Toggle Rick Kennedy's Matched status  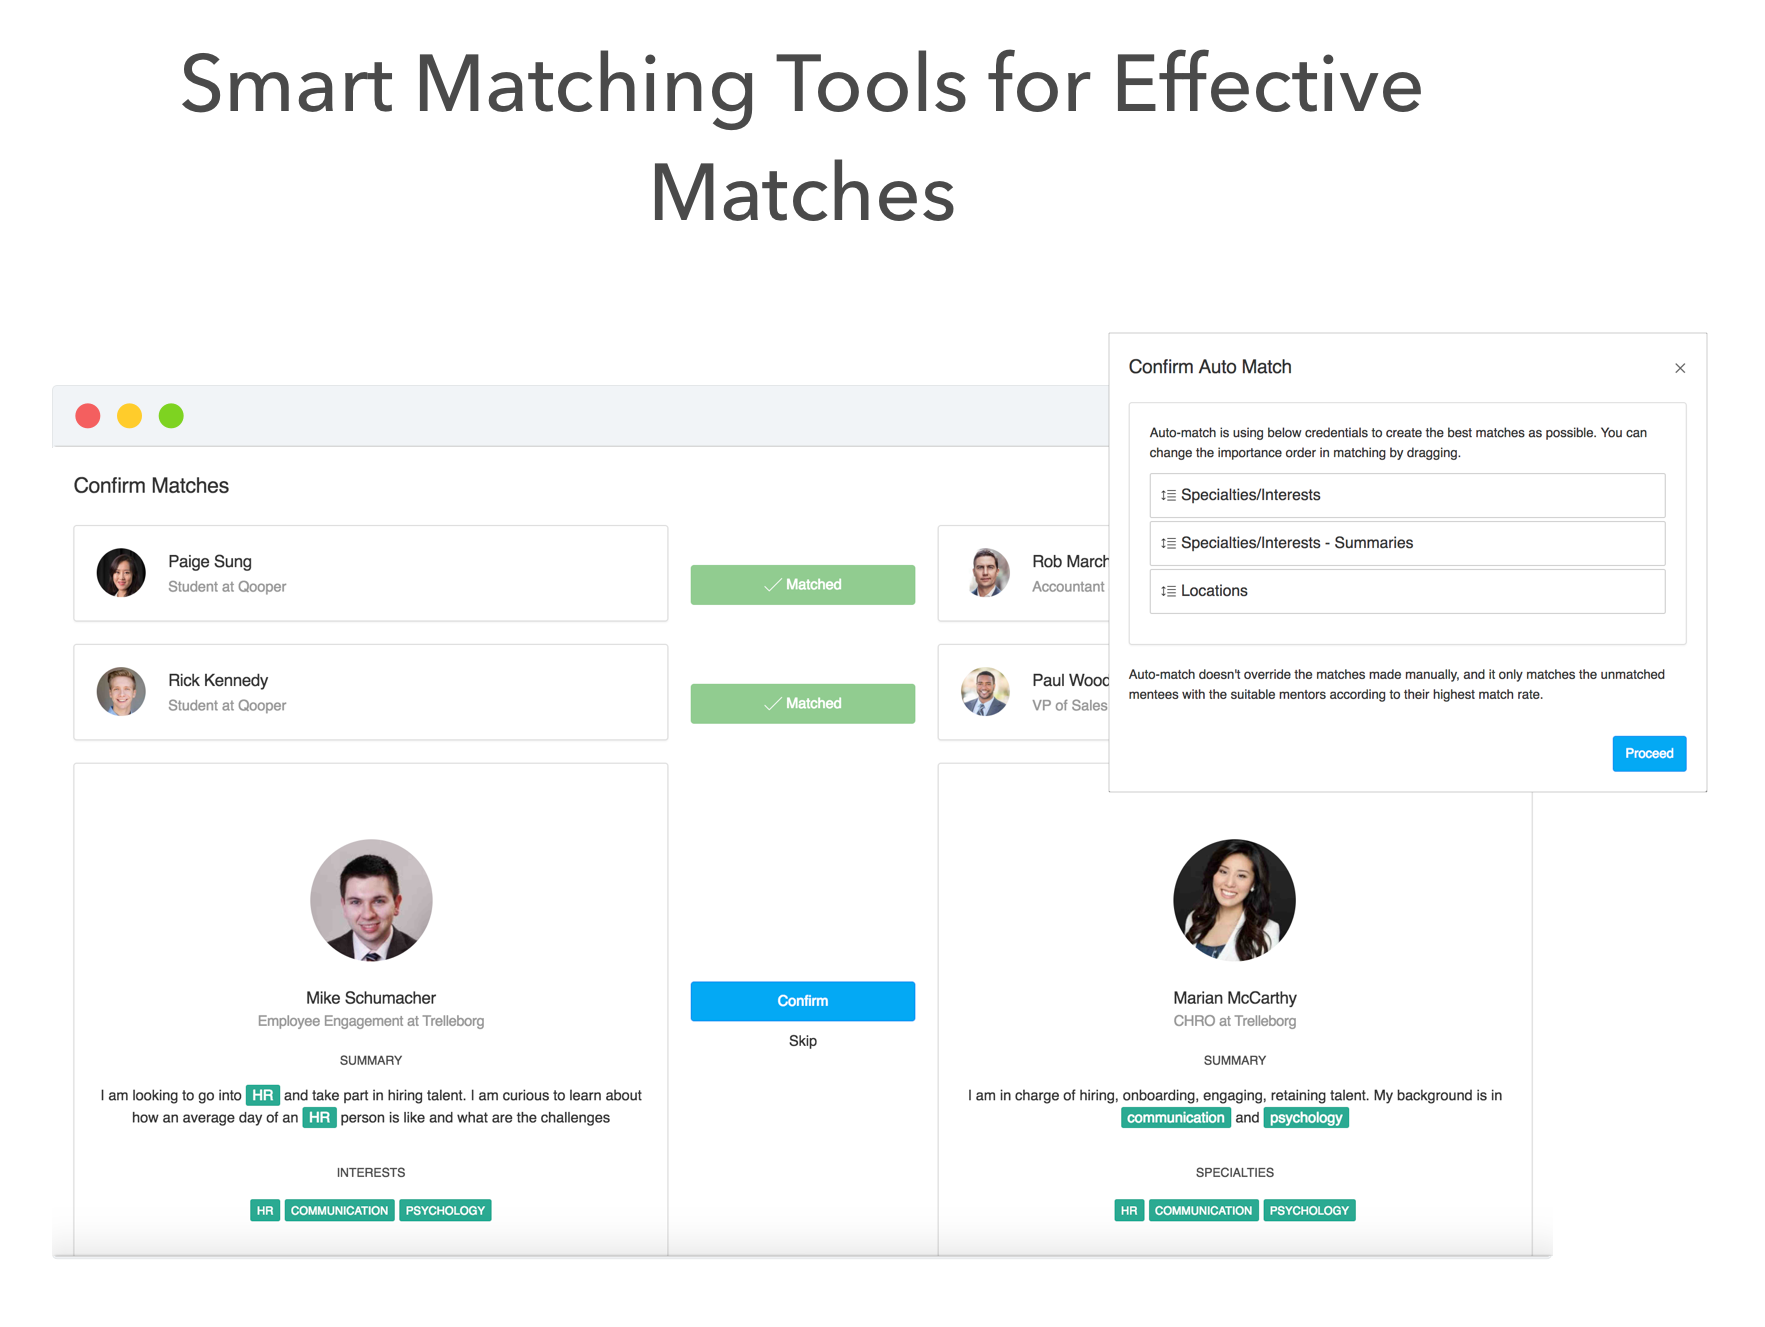pyautogui.click(x=802, y=703)
